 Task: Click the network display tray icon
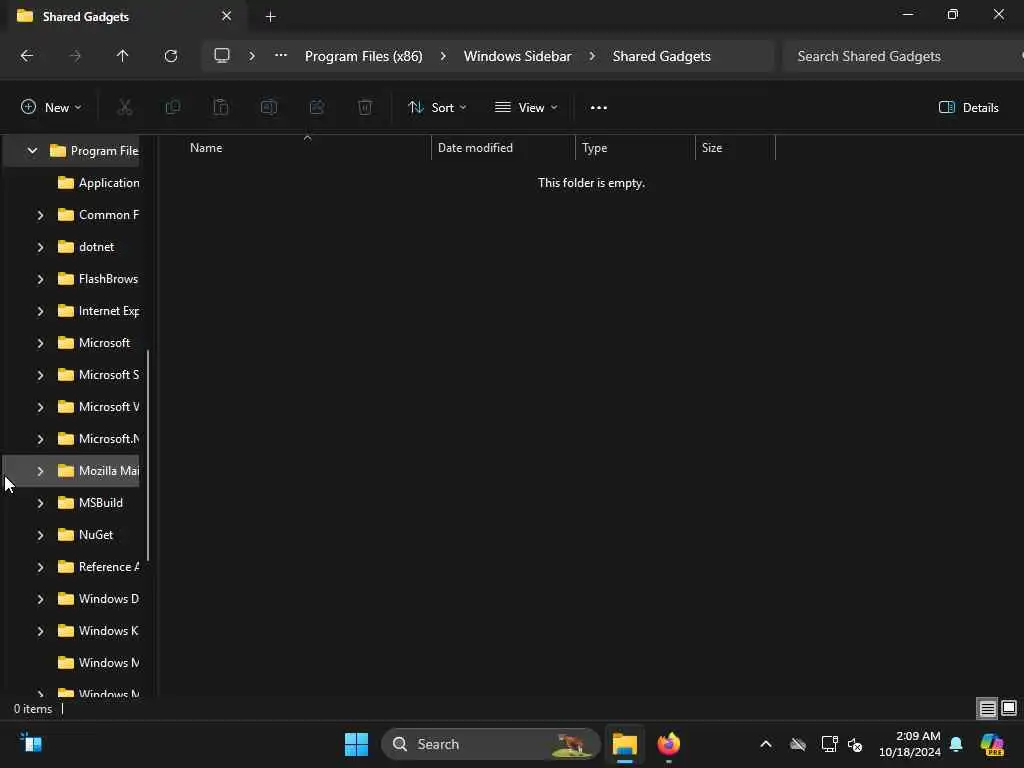tap(829, 744)
